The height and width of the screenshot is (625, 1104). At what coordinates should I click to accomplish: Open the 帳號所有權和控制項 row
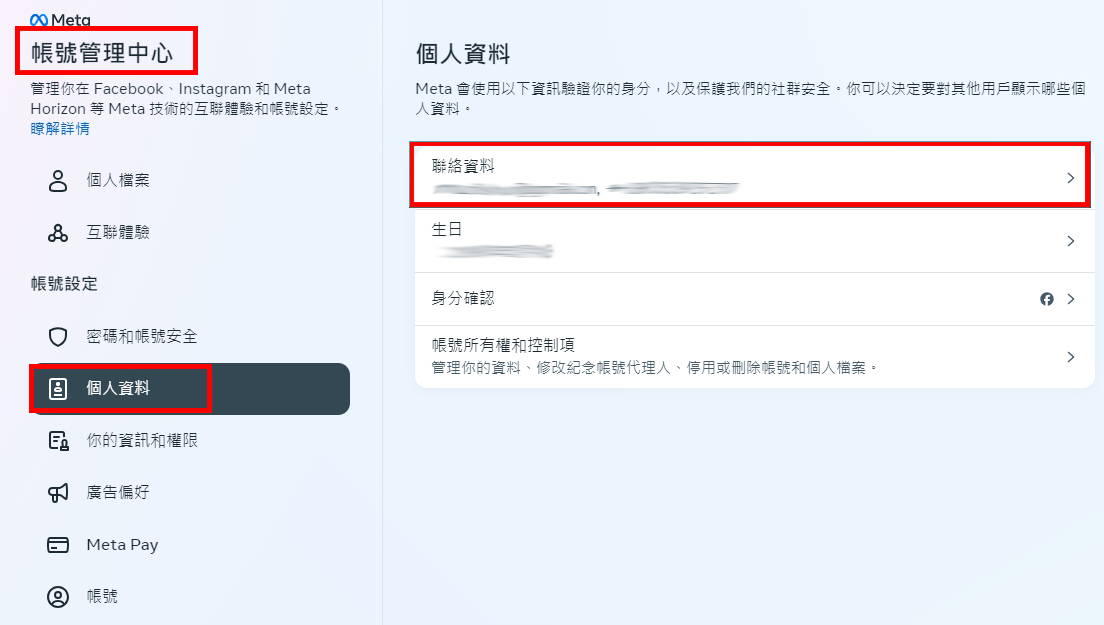pos(755,356)
